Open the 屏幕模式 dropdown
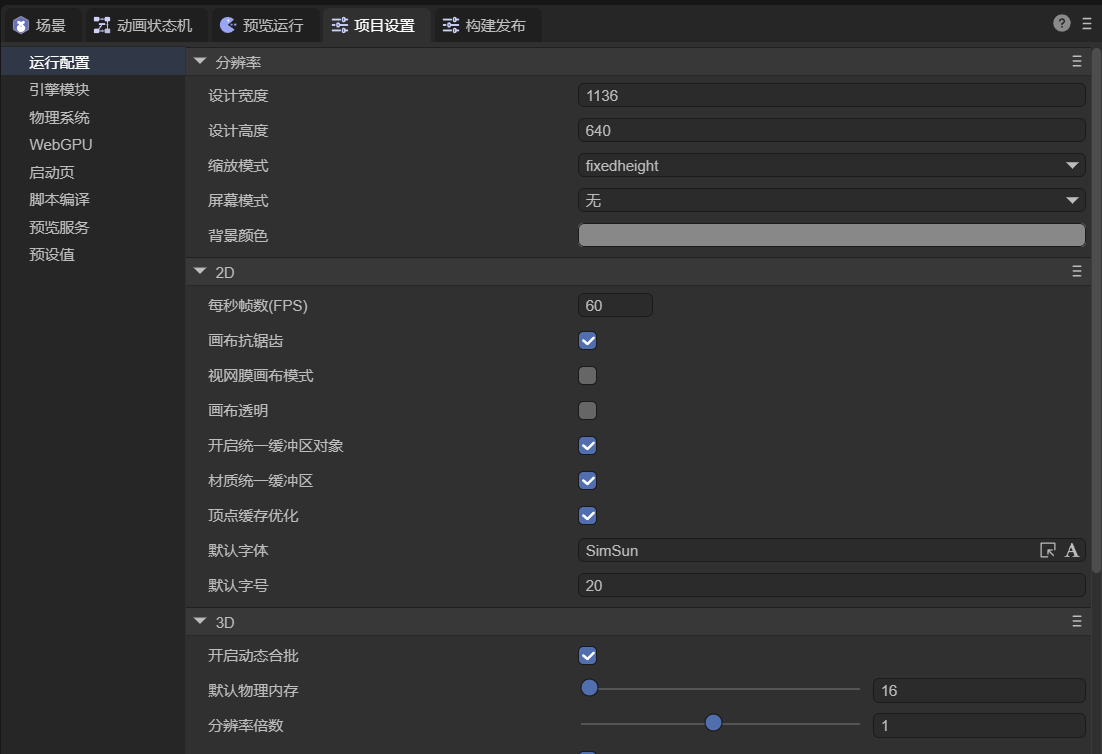The image size is (1102, 754). tap(831, 201)
